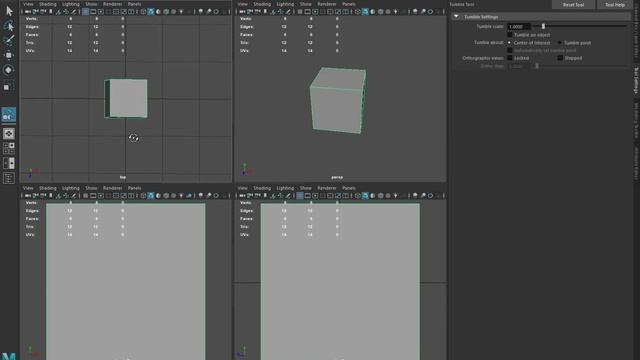Click highlighted Smooth Shade icon in perspective toolbar
The image size is (640, 360).
click(365, 12)
